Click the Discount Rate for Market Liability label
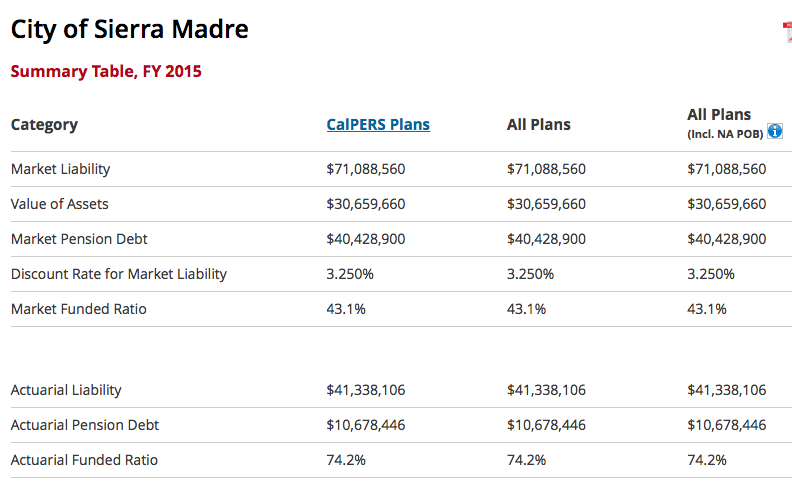 [119, 274]
